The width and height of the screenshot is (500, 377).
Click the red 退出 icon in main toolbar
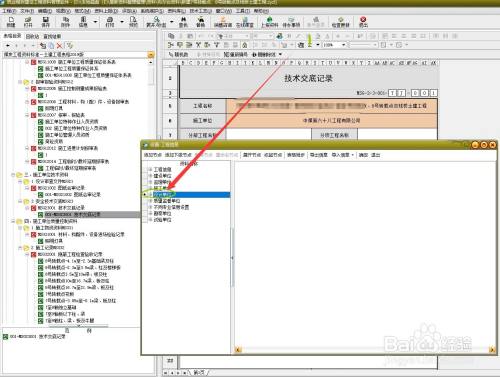[x=363, y=22]
